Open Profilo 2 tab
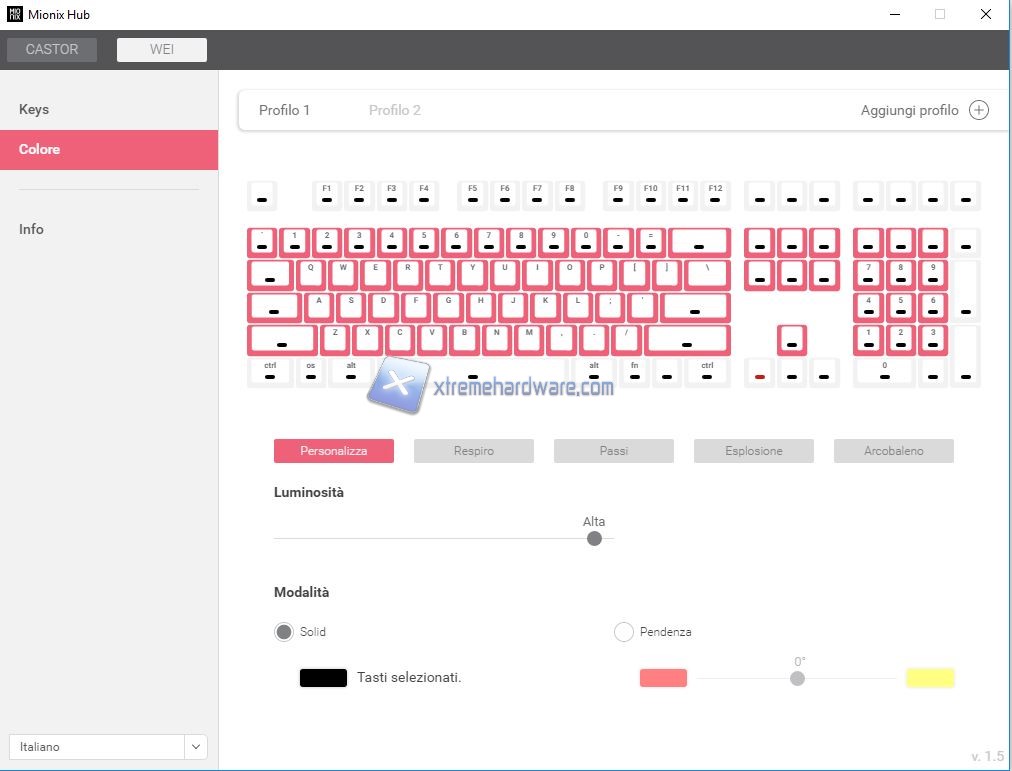The image size is (1012, 771). 395,110
